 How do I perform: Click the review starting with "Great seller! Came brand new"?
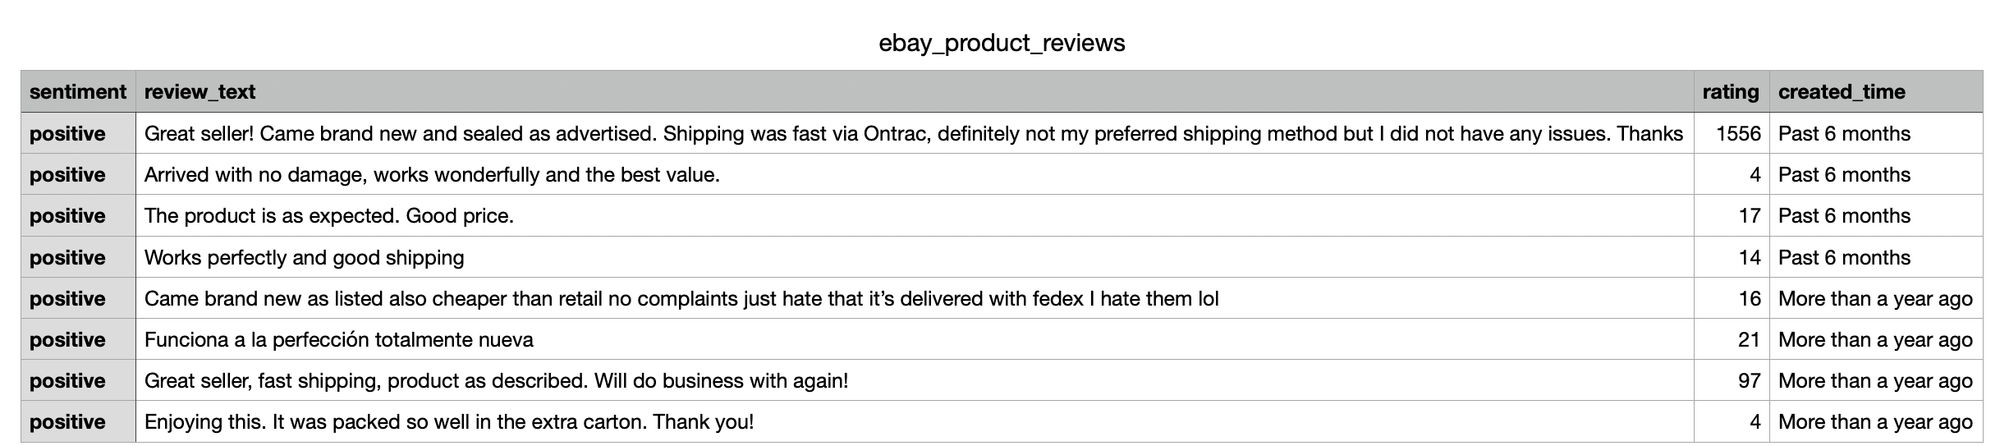pyautogui.click(x=913, y=134)
